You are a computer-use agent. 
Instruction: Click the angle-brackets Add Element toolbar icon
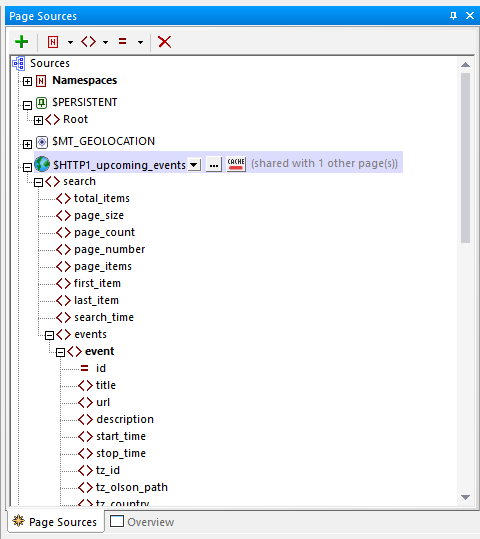coord(88,42)
